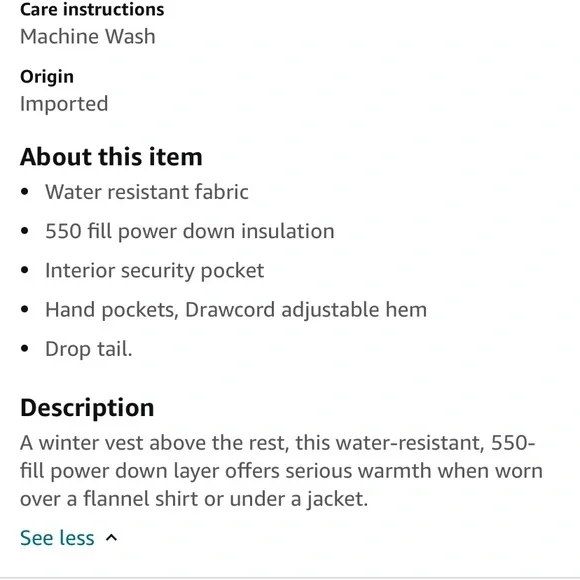Click the winter vest description paragraph
Screen dimensions: 580x580
tap(281, 471)
